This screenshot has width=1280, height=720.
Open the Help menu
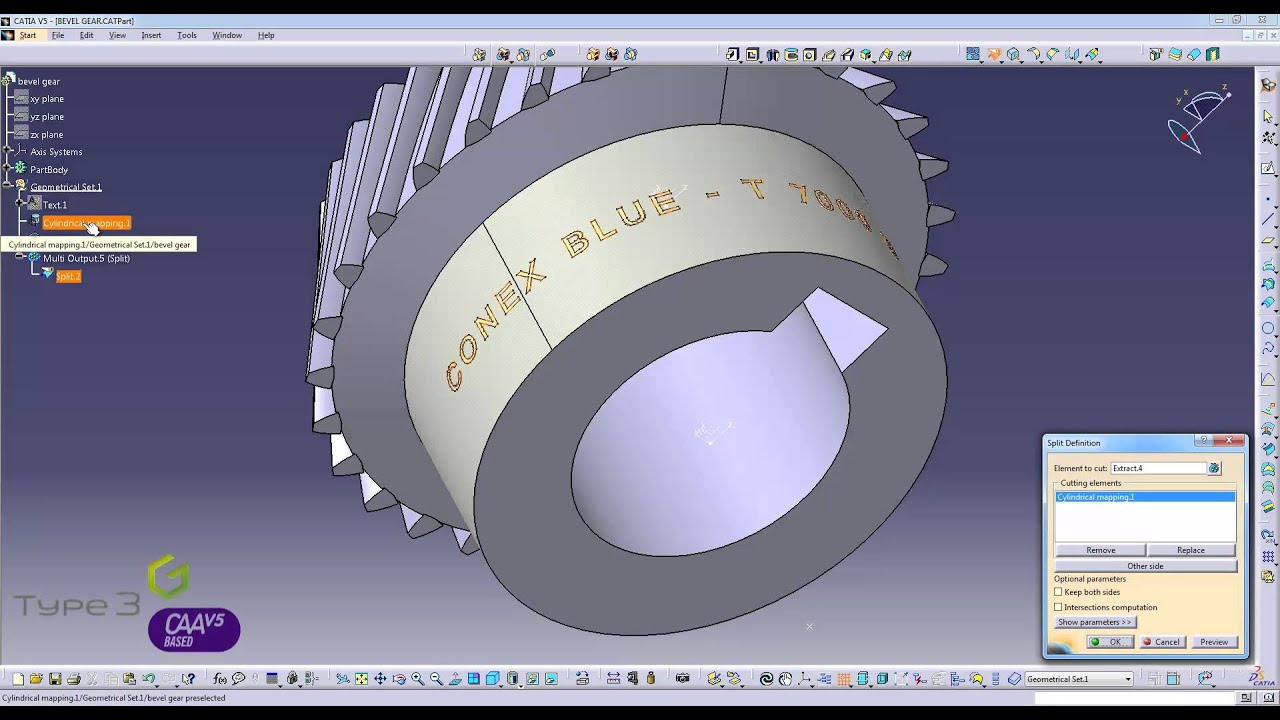pos(266,35)
